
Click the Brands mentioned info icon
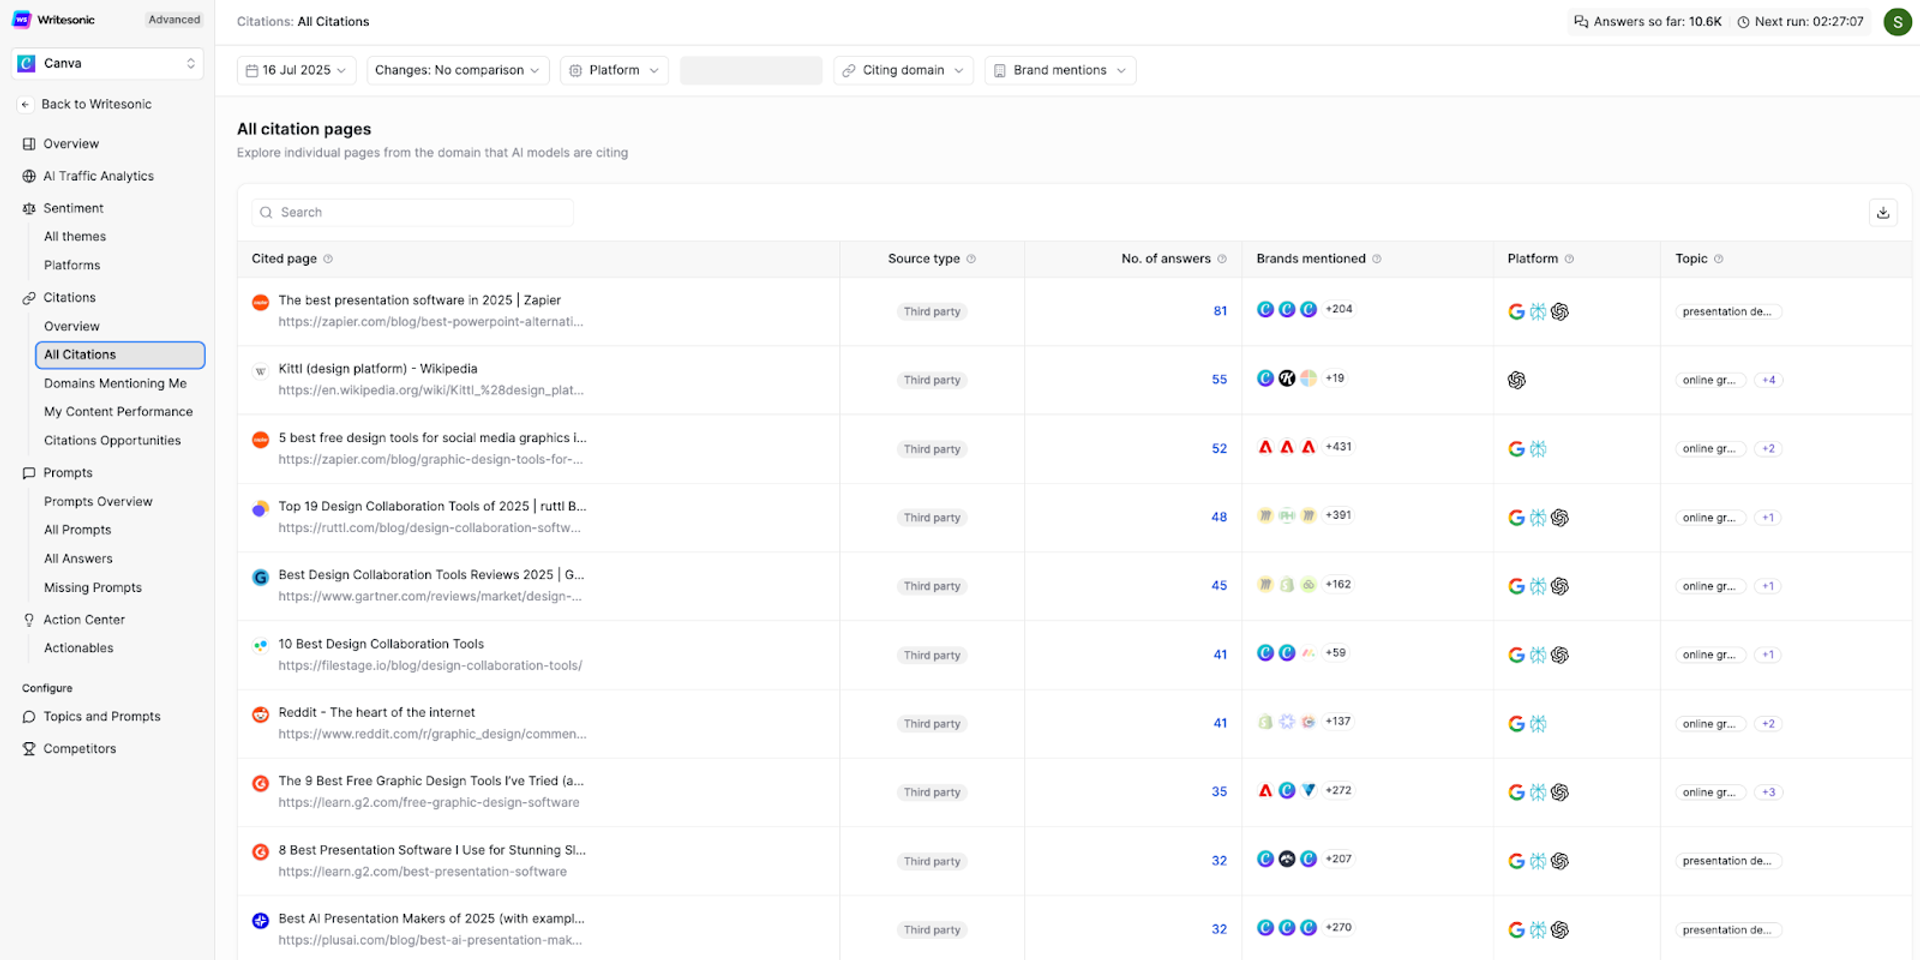1377,259
